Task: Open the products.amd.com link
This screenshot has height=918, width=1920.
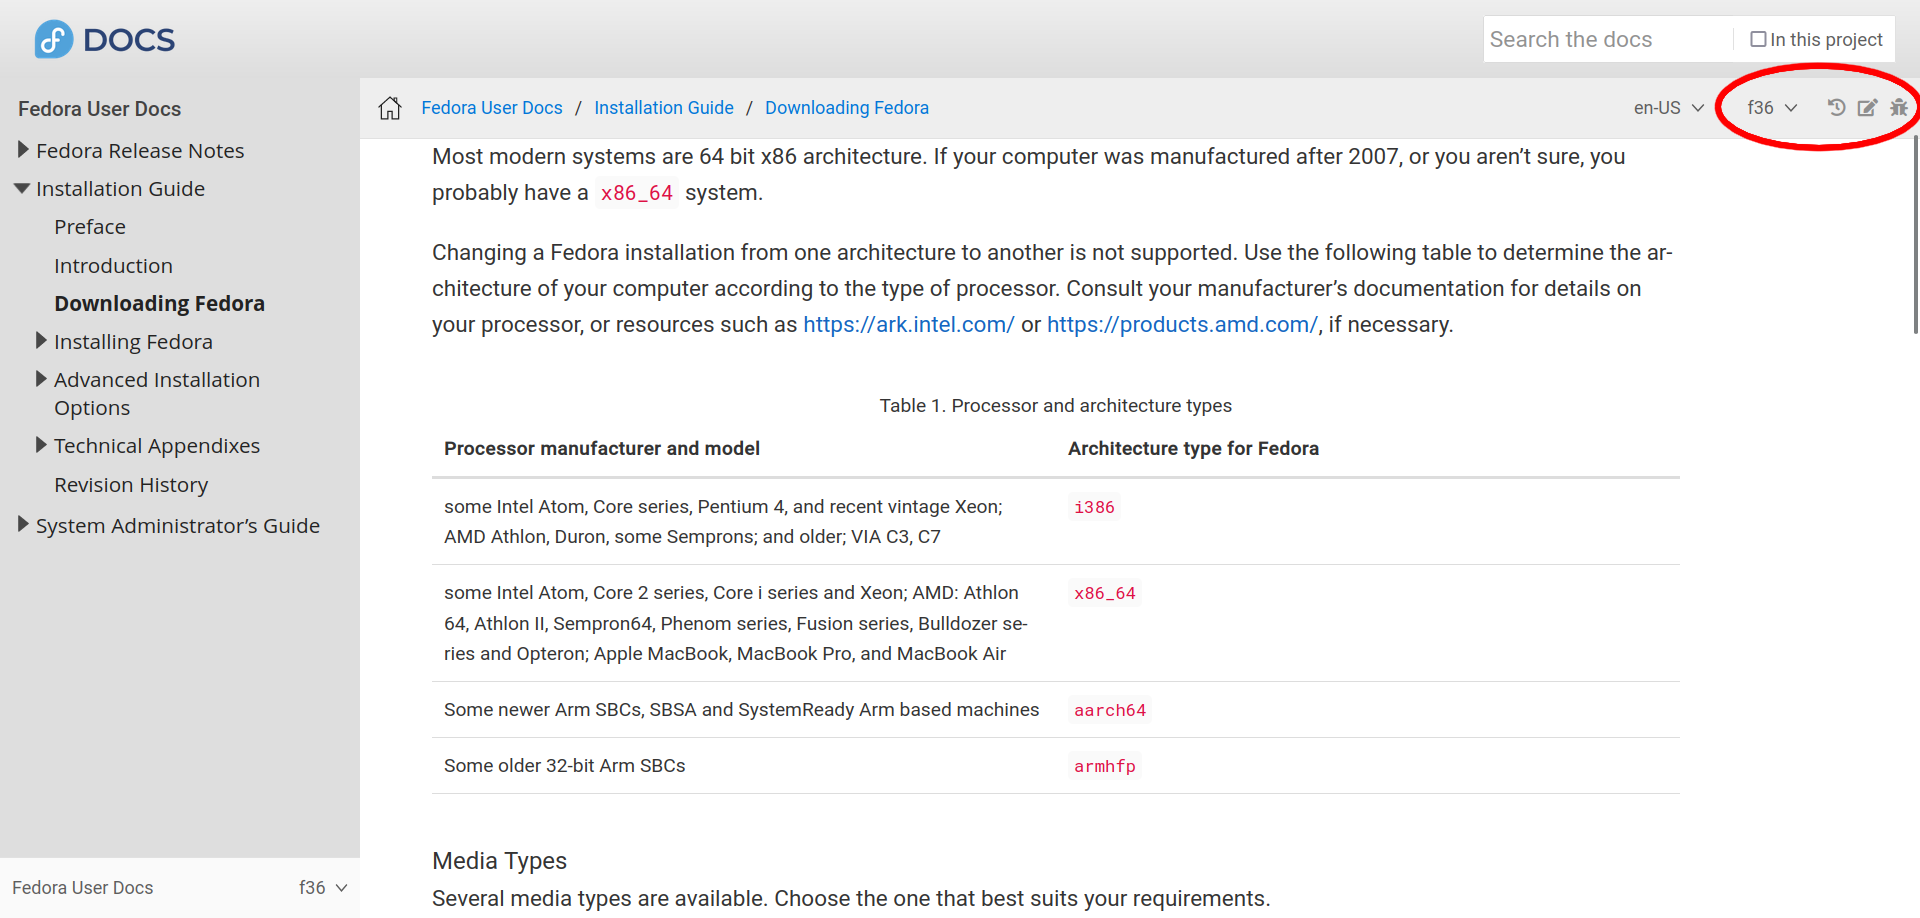Action: click(1183, 325)
